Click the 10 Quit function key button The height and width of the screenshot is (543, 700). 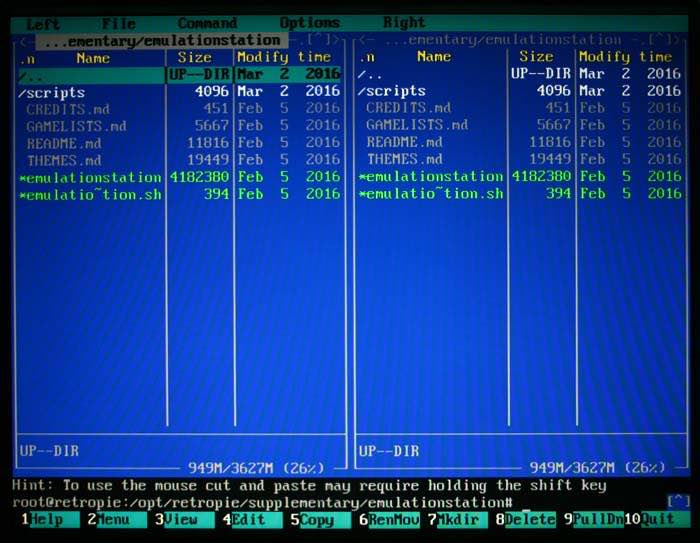click(656, 519)
